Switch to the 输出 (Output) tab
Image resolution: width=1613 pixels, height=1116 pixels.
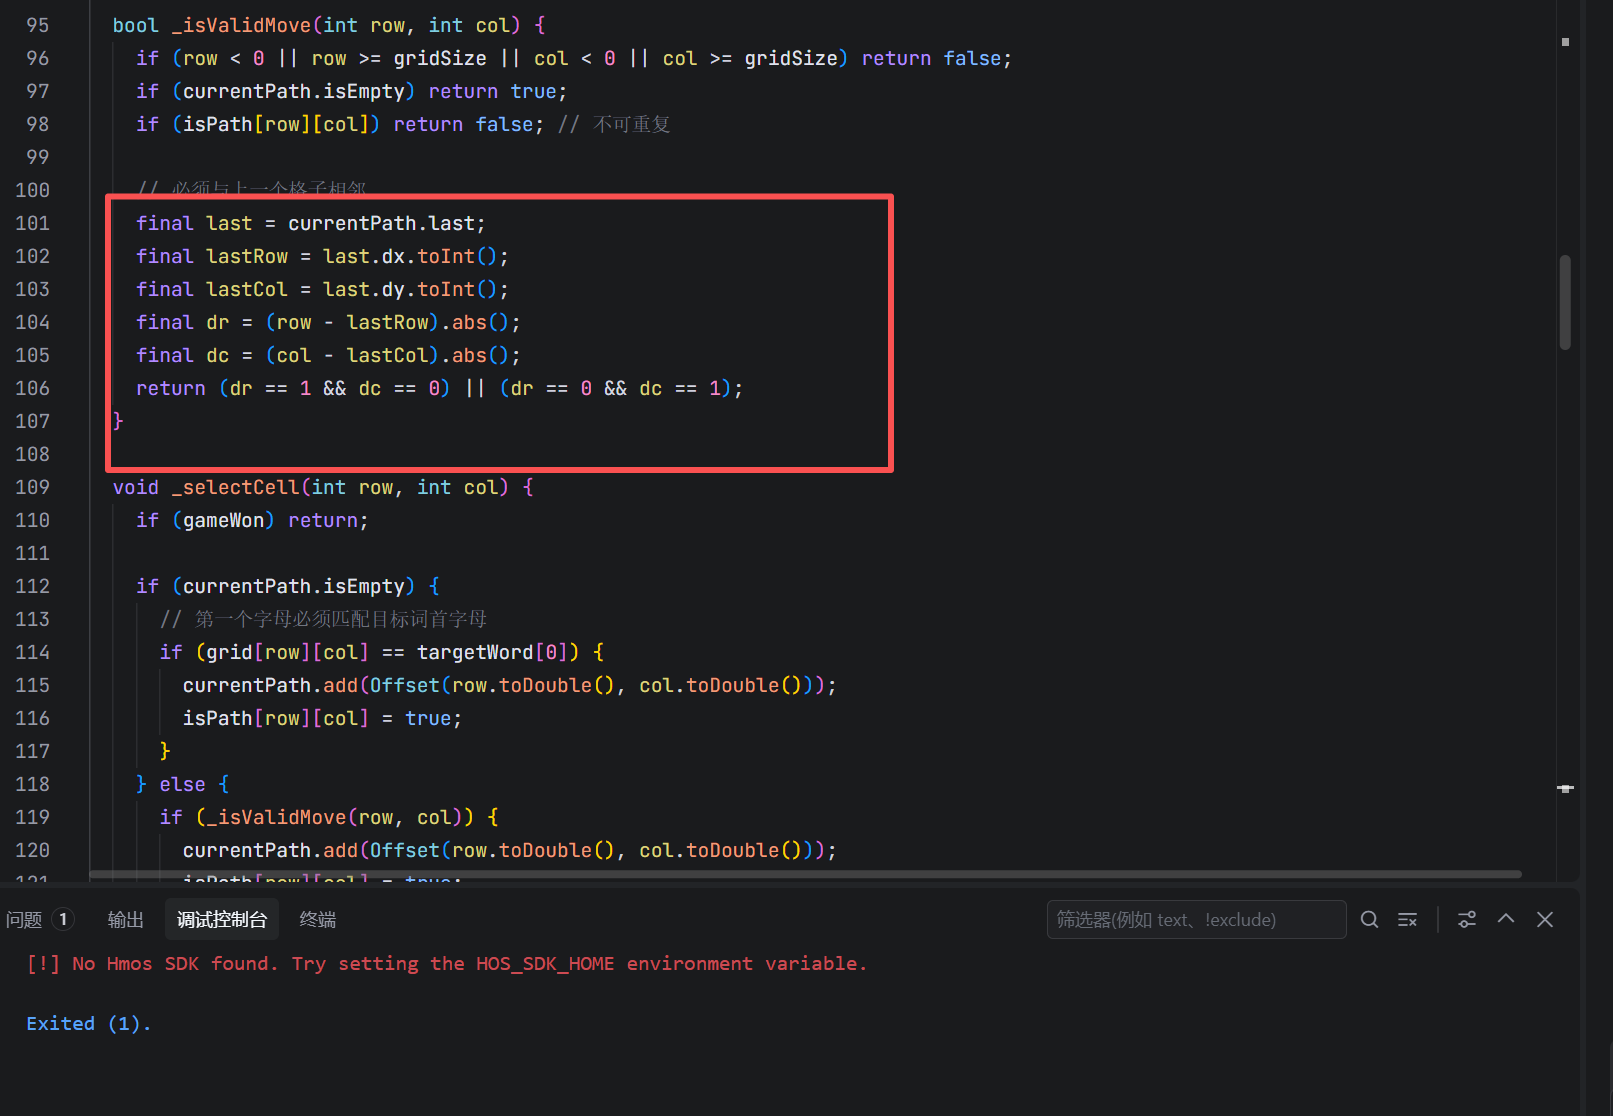[x=126, y=919]
